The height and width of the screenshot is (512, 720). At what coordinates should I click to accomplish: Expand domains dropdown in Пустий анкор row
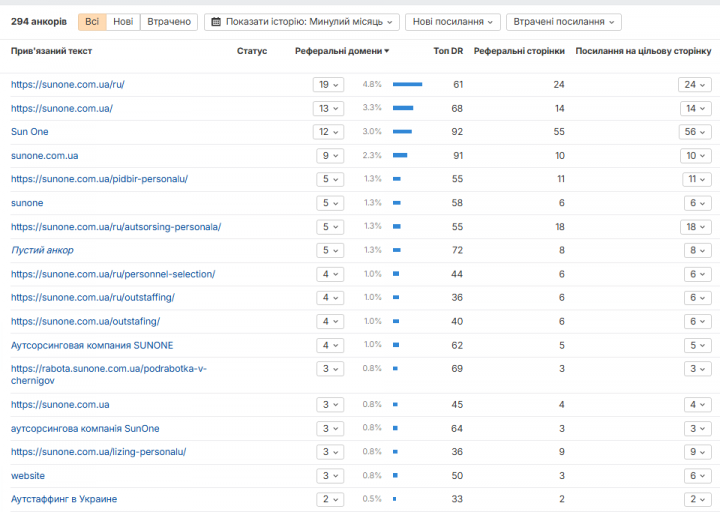(x=330, y=250)
